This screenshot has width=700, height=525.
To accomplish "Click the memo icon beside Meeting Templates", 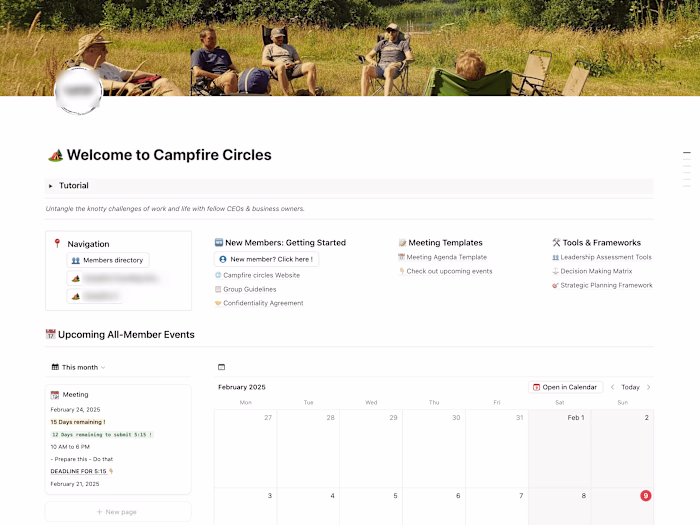I will click(403, 243).
